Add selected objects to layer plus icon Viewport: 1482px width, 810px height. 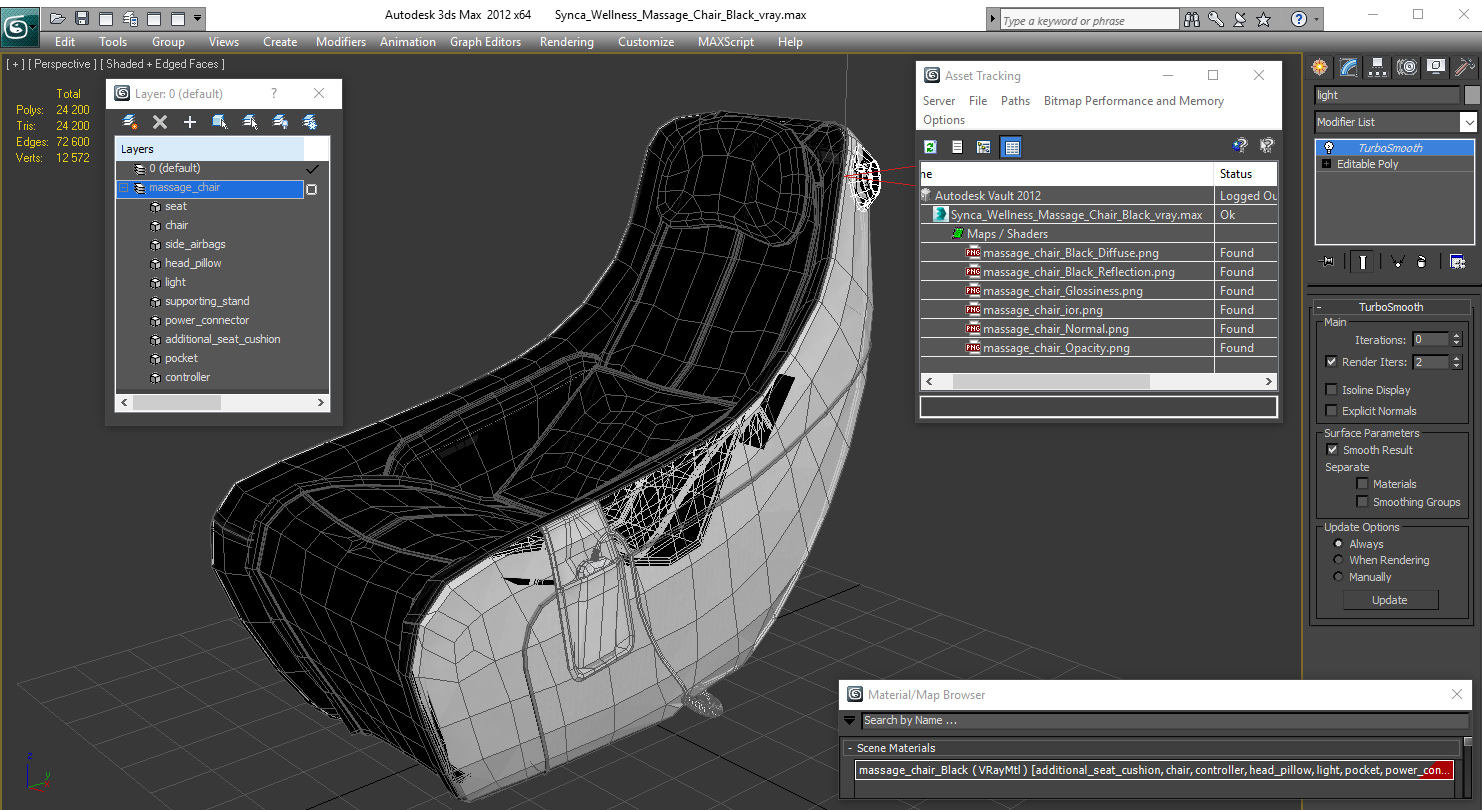[190, 122]
